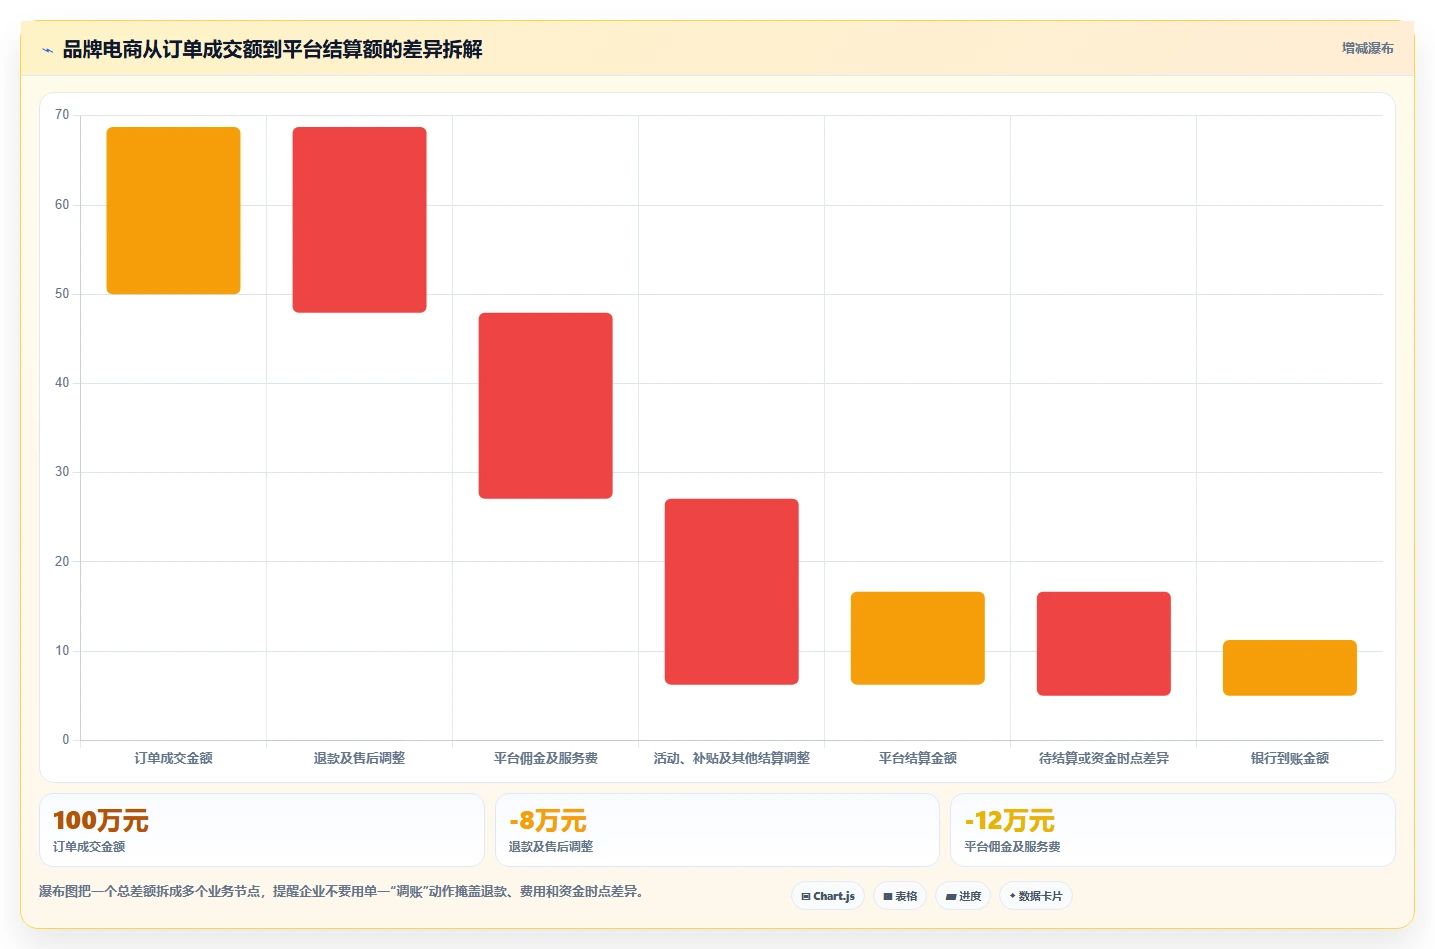Select the red 活动、补贴及其他结算调整 bar
The height and width of the screenshot is (949, 1435).
[x=732, y=592]
